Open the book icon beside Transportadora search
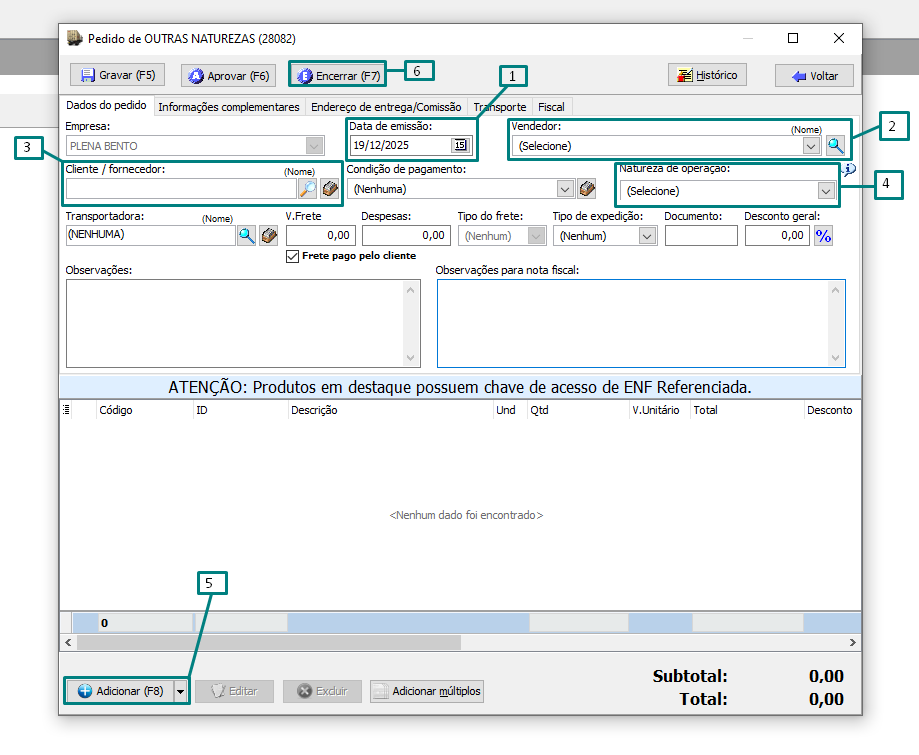Image resolution: width=919 pixels, height=755 pixels. pyautogui.click(x=268, y=235)
